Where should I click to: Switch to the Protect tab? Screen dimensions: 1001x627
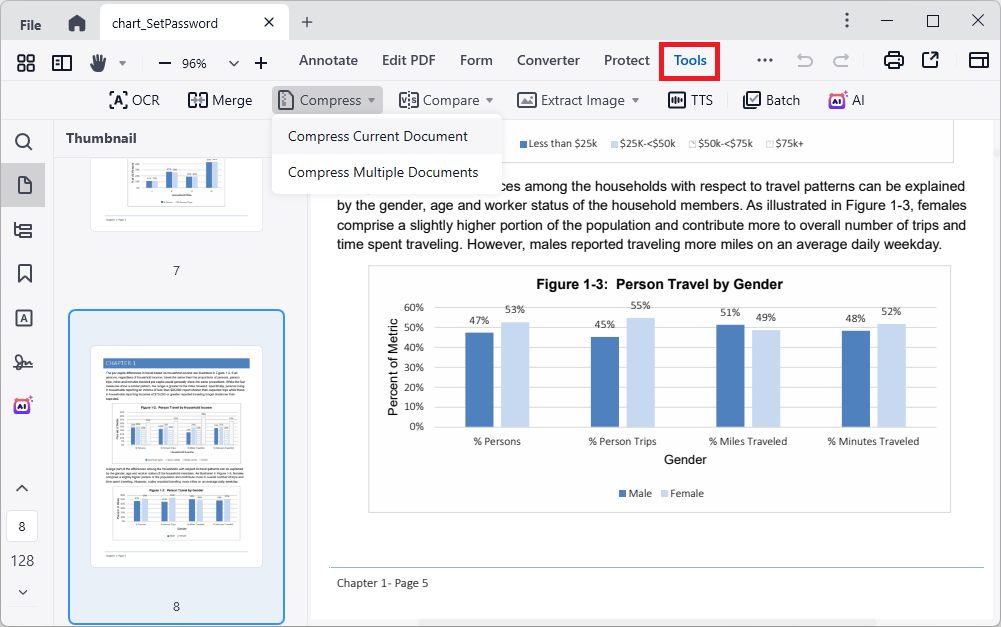[627, 60]
